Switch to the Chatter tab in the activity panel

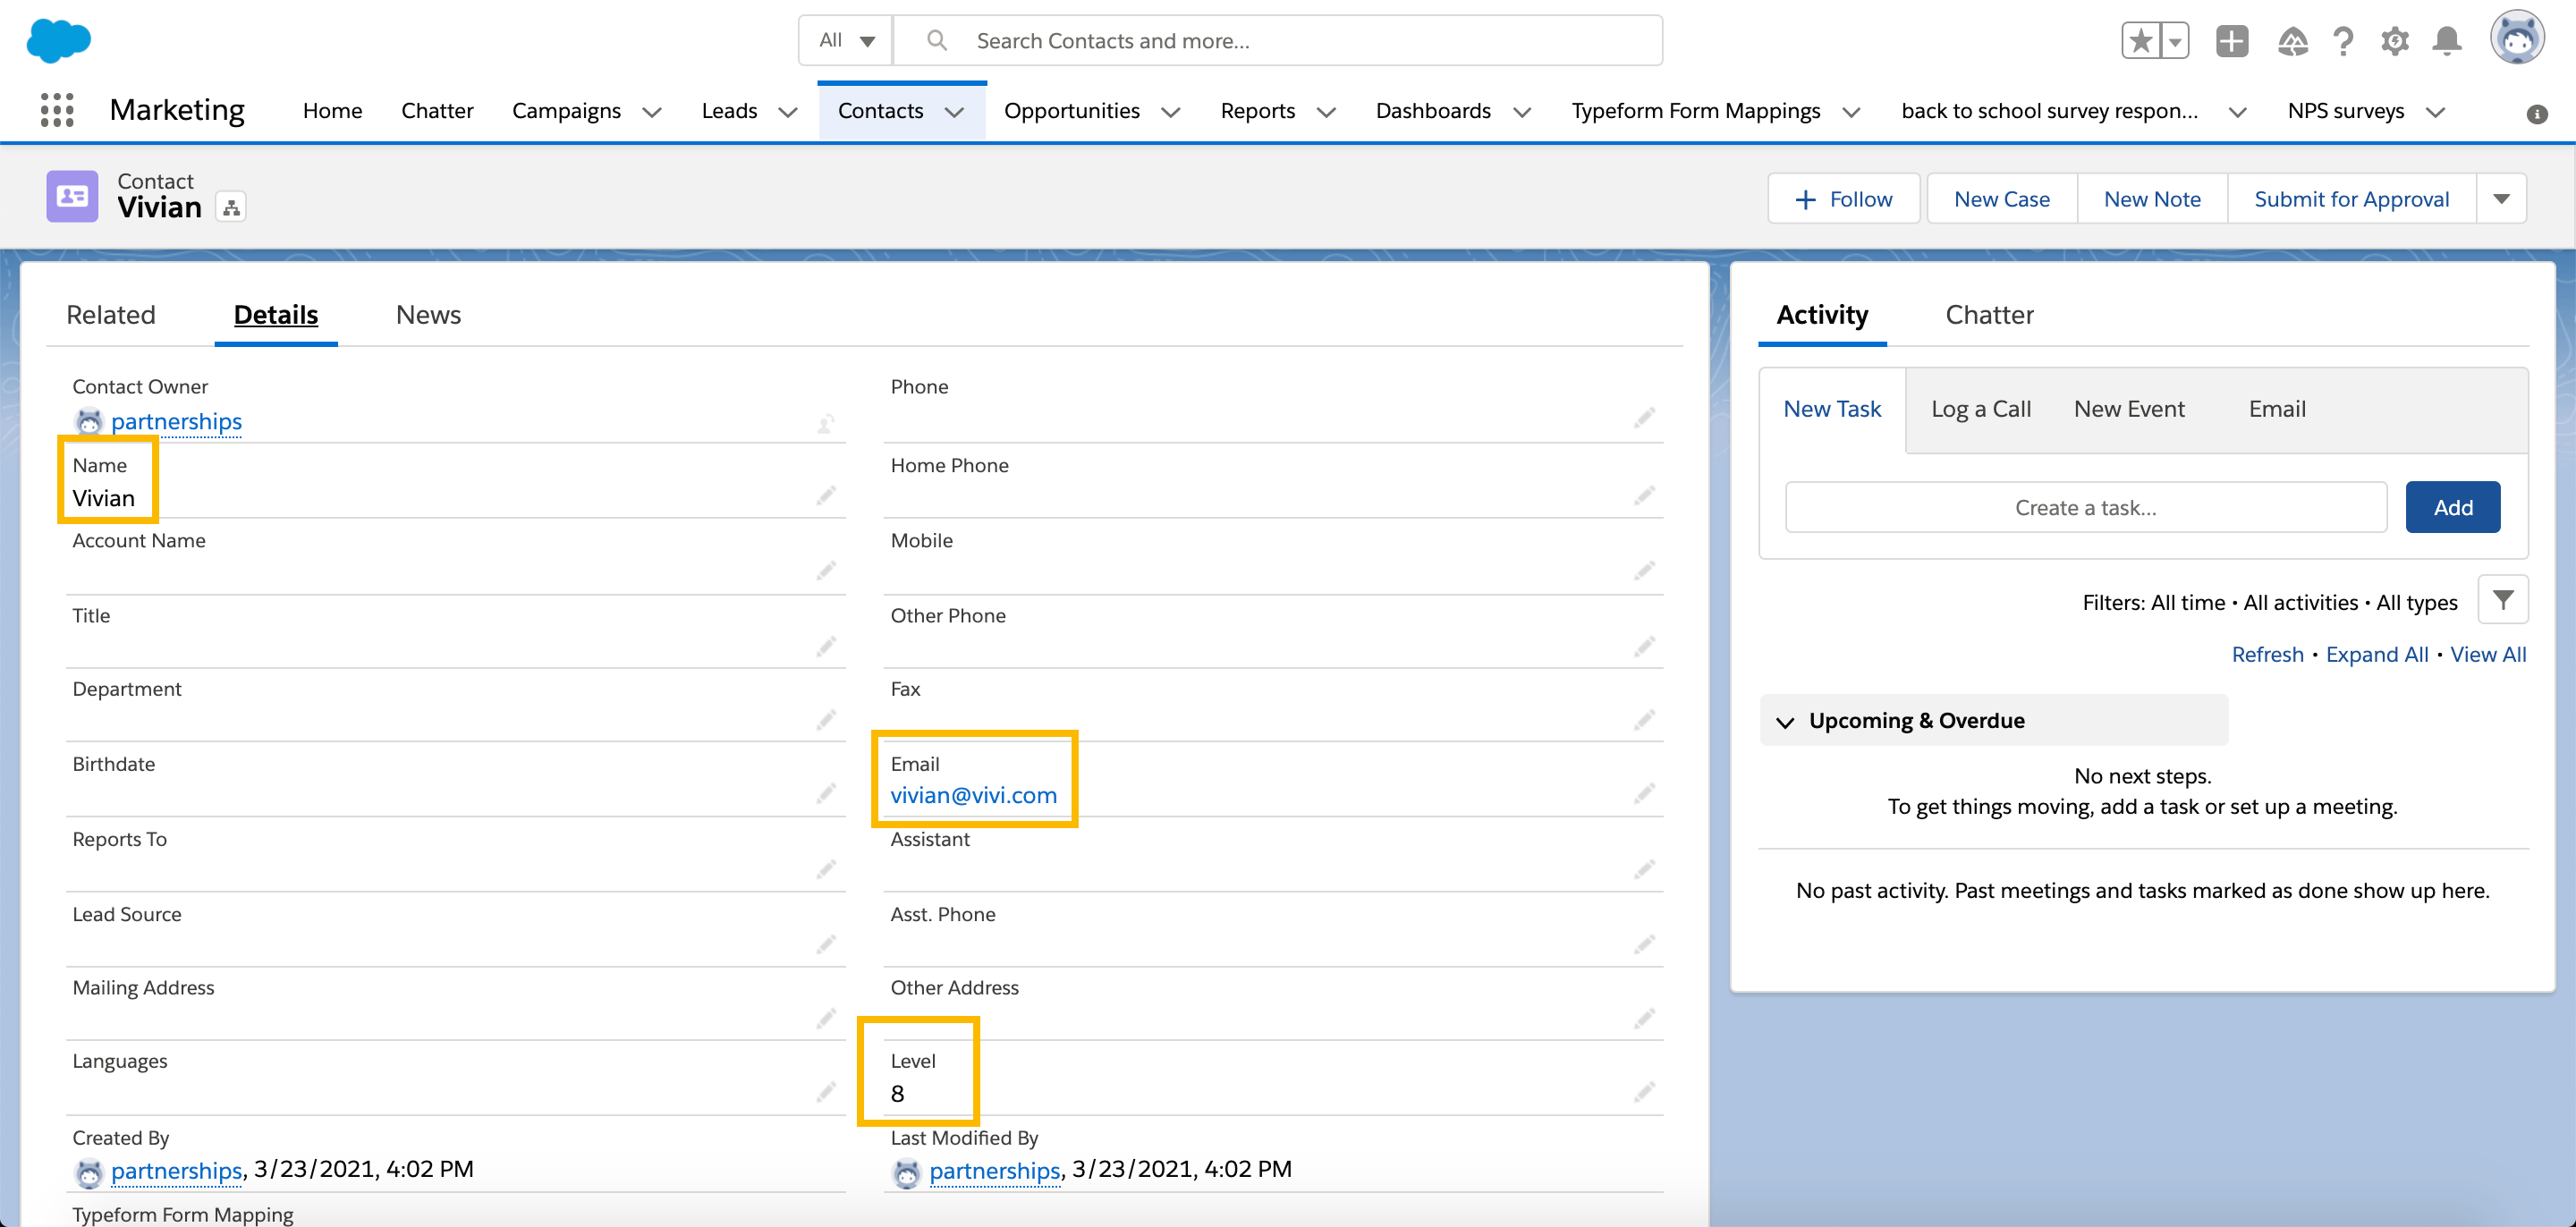pyautogui.click(x=1989, y=314)
